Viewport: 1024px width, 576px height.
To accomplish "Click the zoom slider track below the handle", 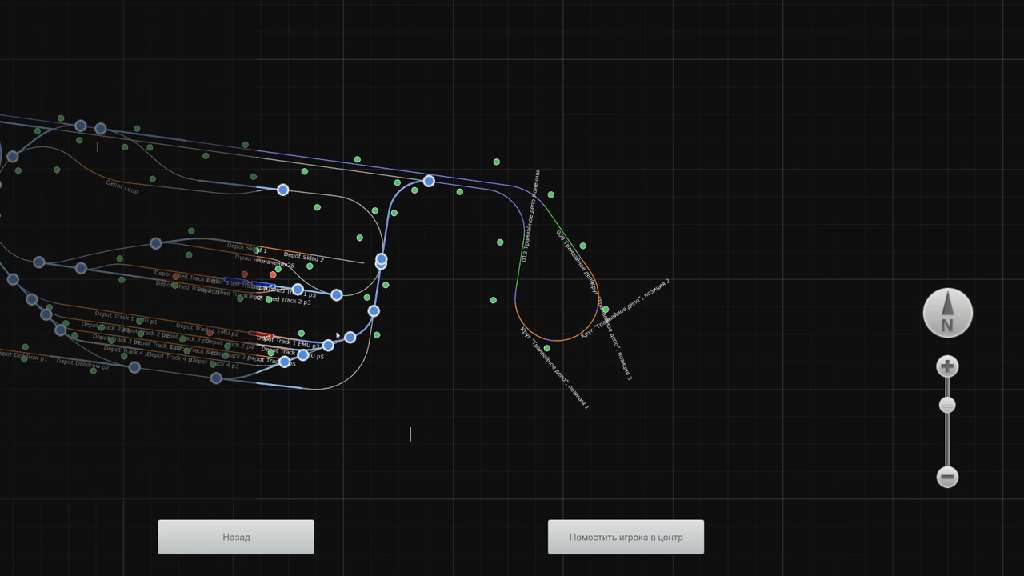I will click(947, 438).
